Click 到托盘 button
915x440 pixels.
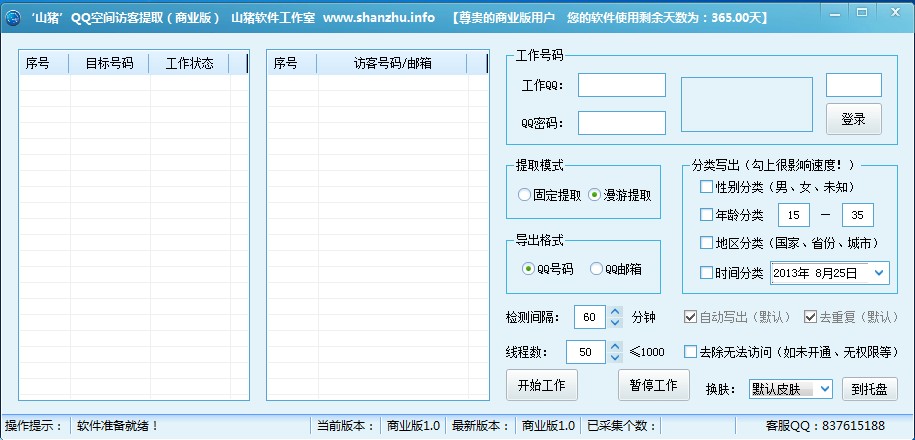point(869,389)
